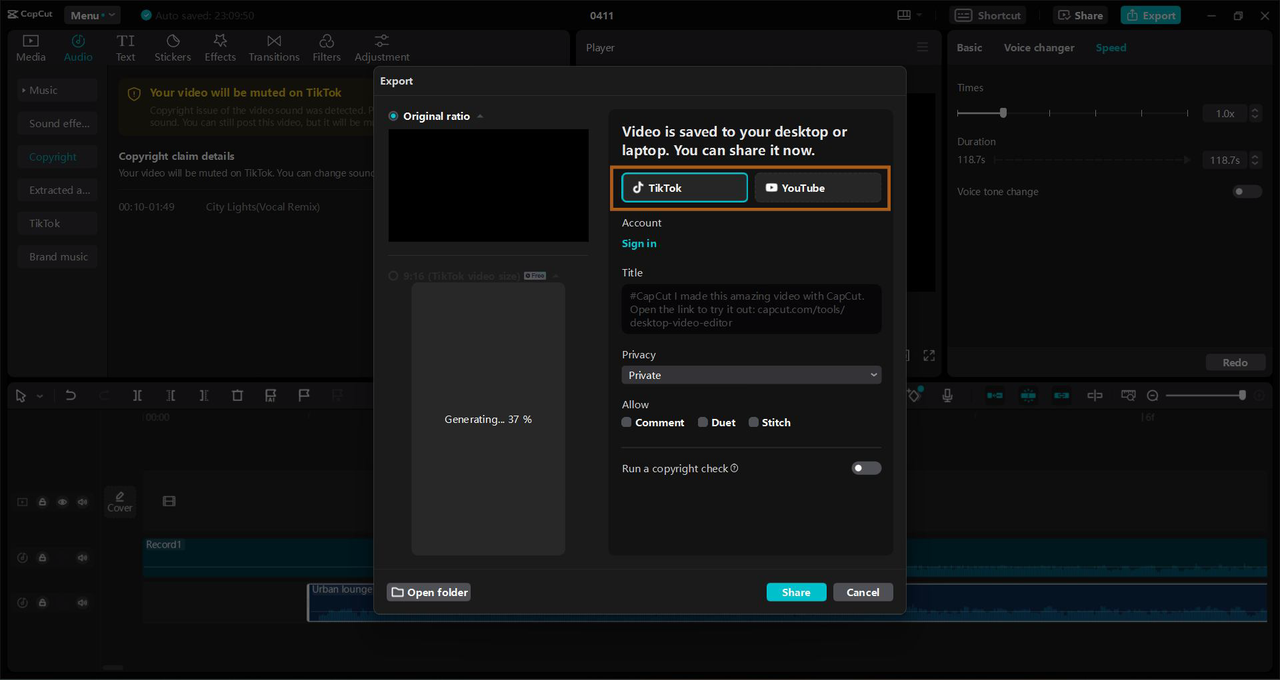Expand the Music category
Viewport: 1280px width, 680px height.
point(57,90)
